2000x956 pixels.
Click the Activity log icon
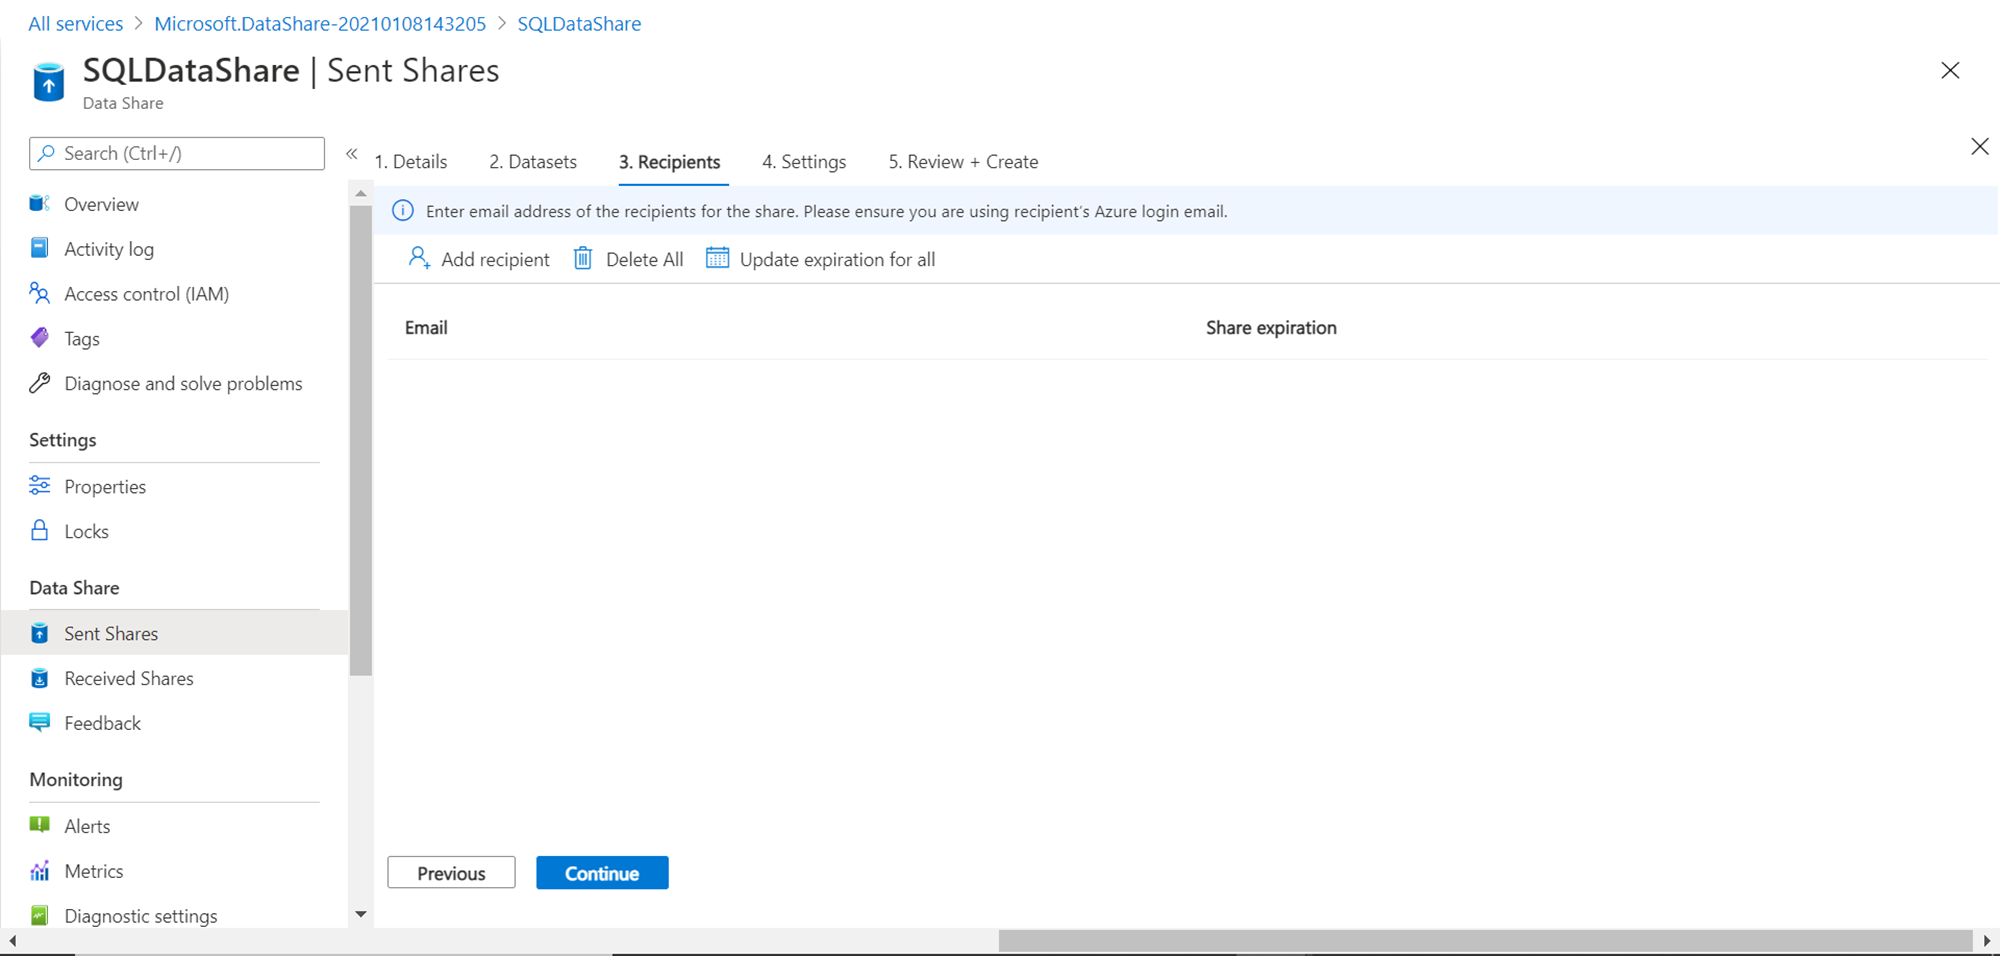tap(40, 248)
